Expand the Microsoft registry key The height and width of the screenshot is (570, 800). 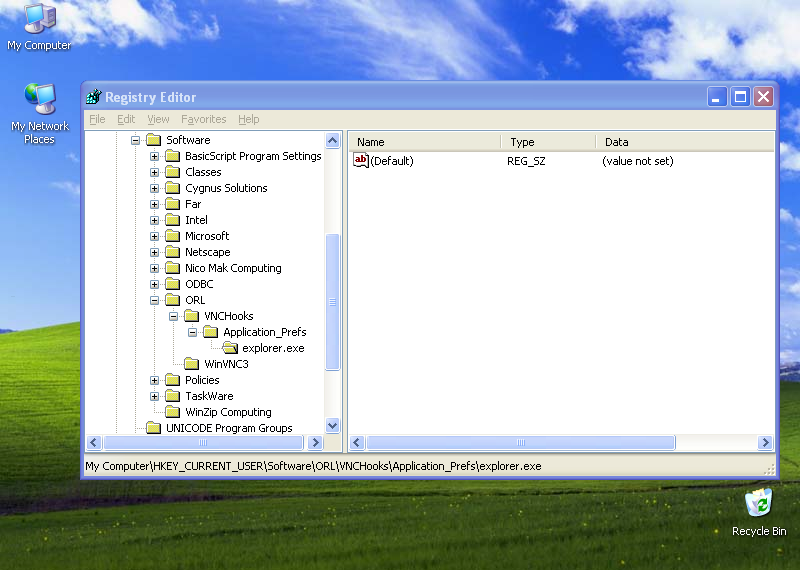(x=155, y=236)
